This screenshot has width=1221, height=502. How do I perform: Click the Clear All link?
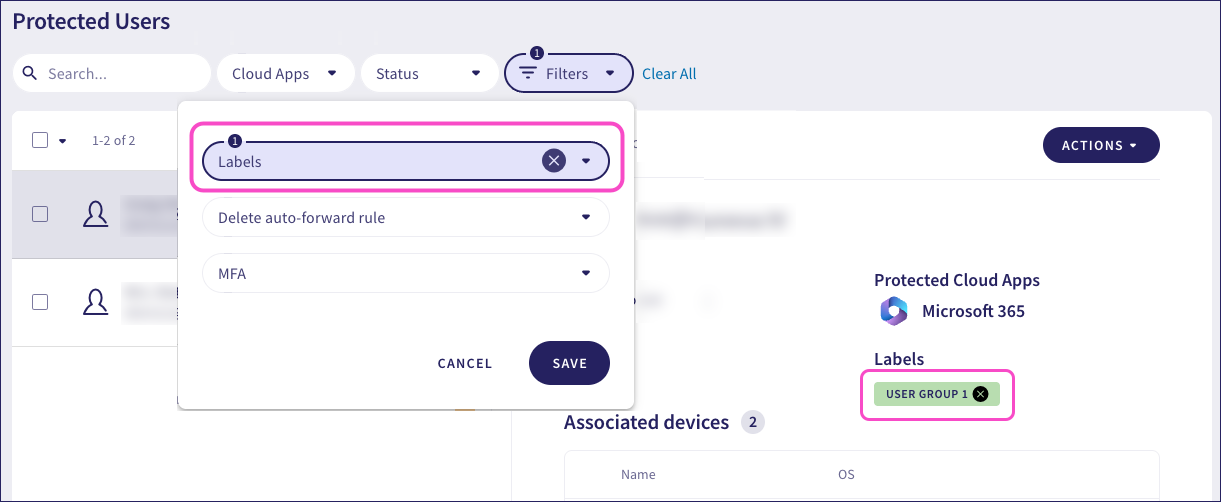[x=669, y=74]
